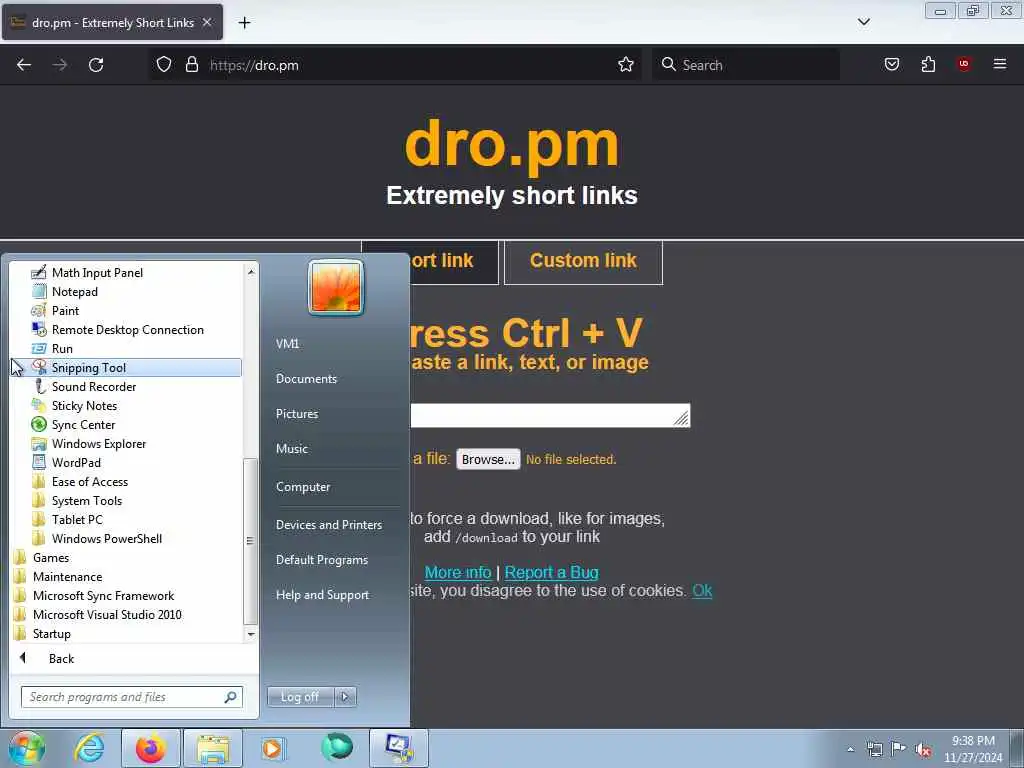Screen dimensions: 1024x768
Task: Open Internet Explorer from the taskbar
Action: click(x=89, y=748)
